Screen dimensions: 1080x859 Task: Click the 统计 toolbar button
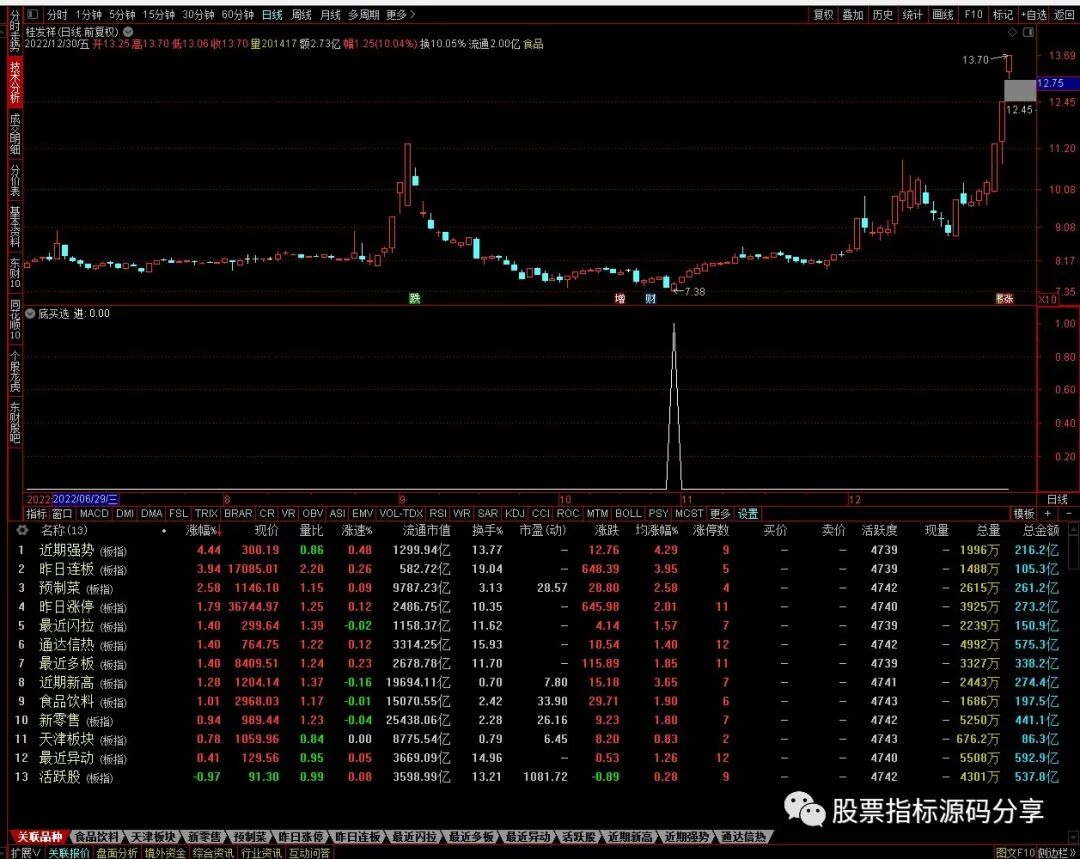[912, 14]
